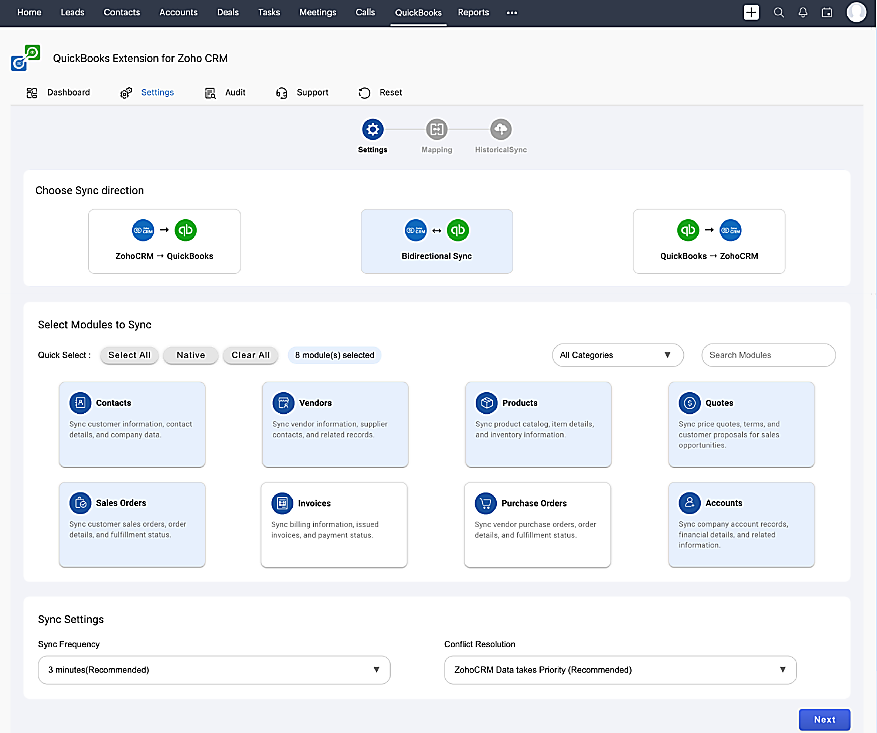
Task: Select ZohoCRM → QuickBooks sync direction
Action: click(x=164, y=242)
